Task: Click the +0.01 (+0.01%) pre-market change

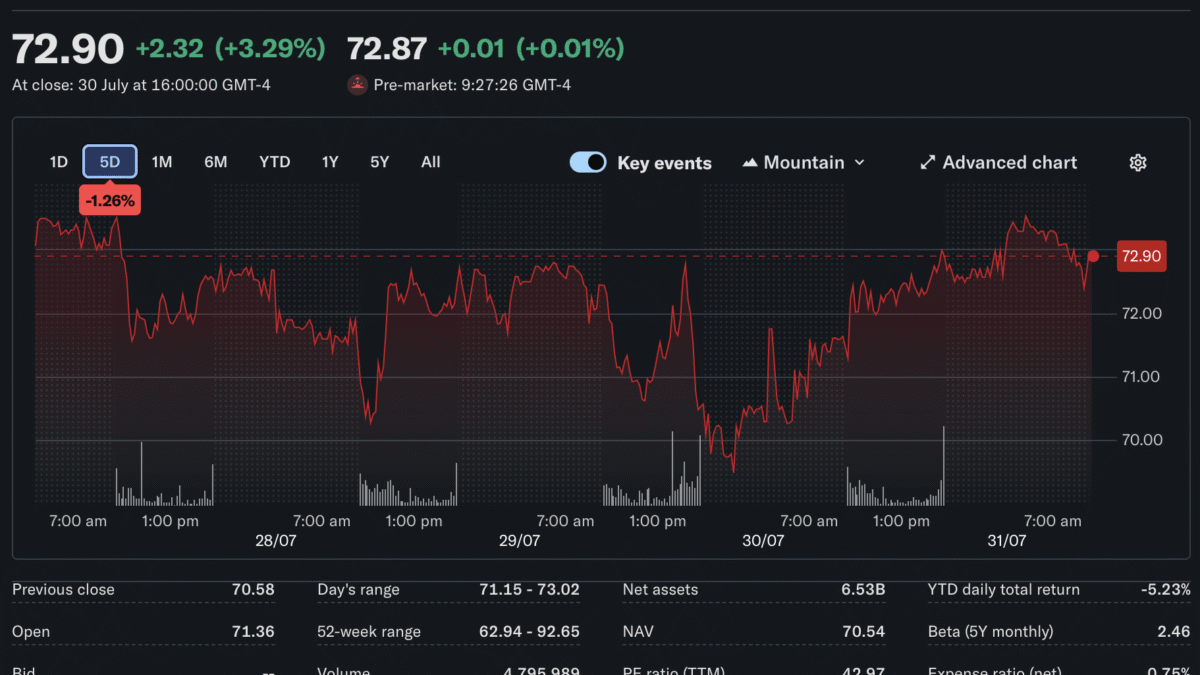Action: pos(531,48)
